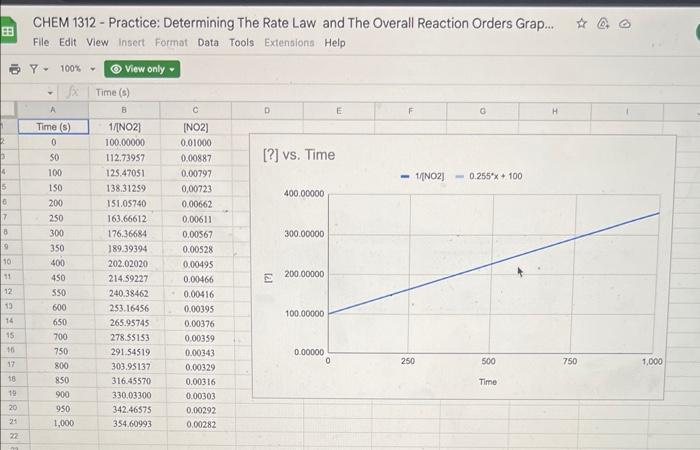
Task: Select the Time (s) header cell
Action: point(54,127)
